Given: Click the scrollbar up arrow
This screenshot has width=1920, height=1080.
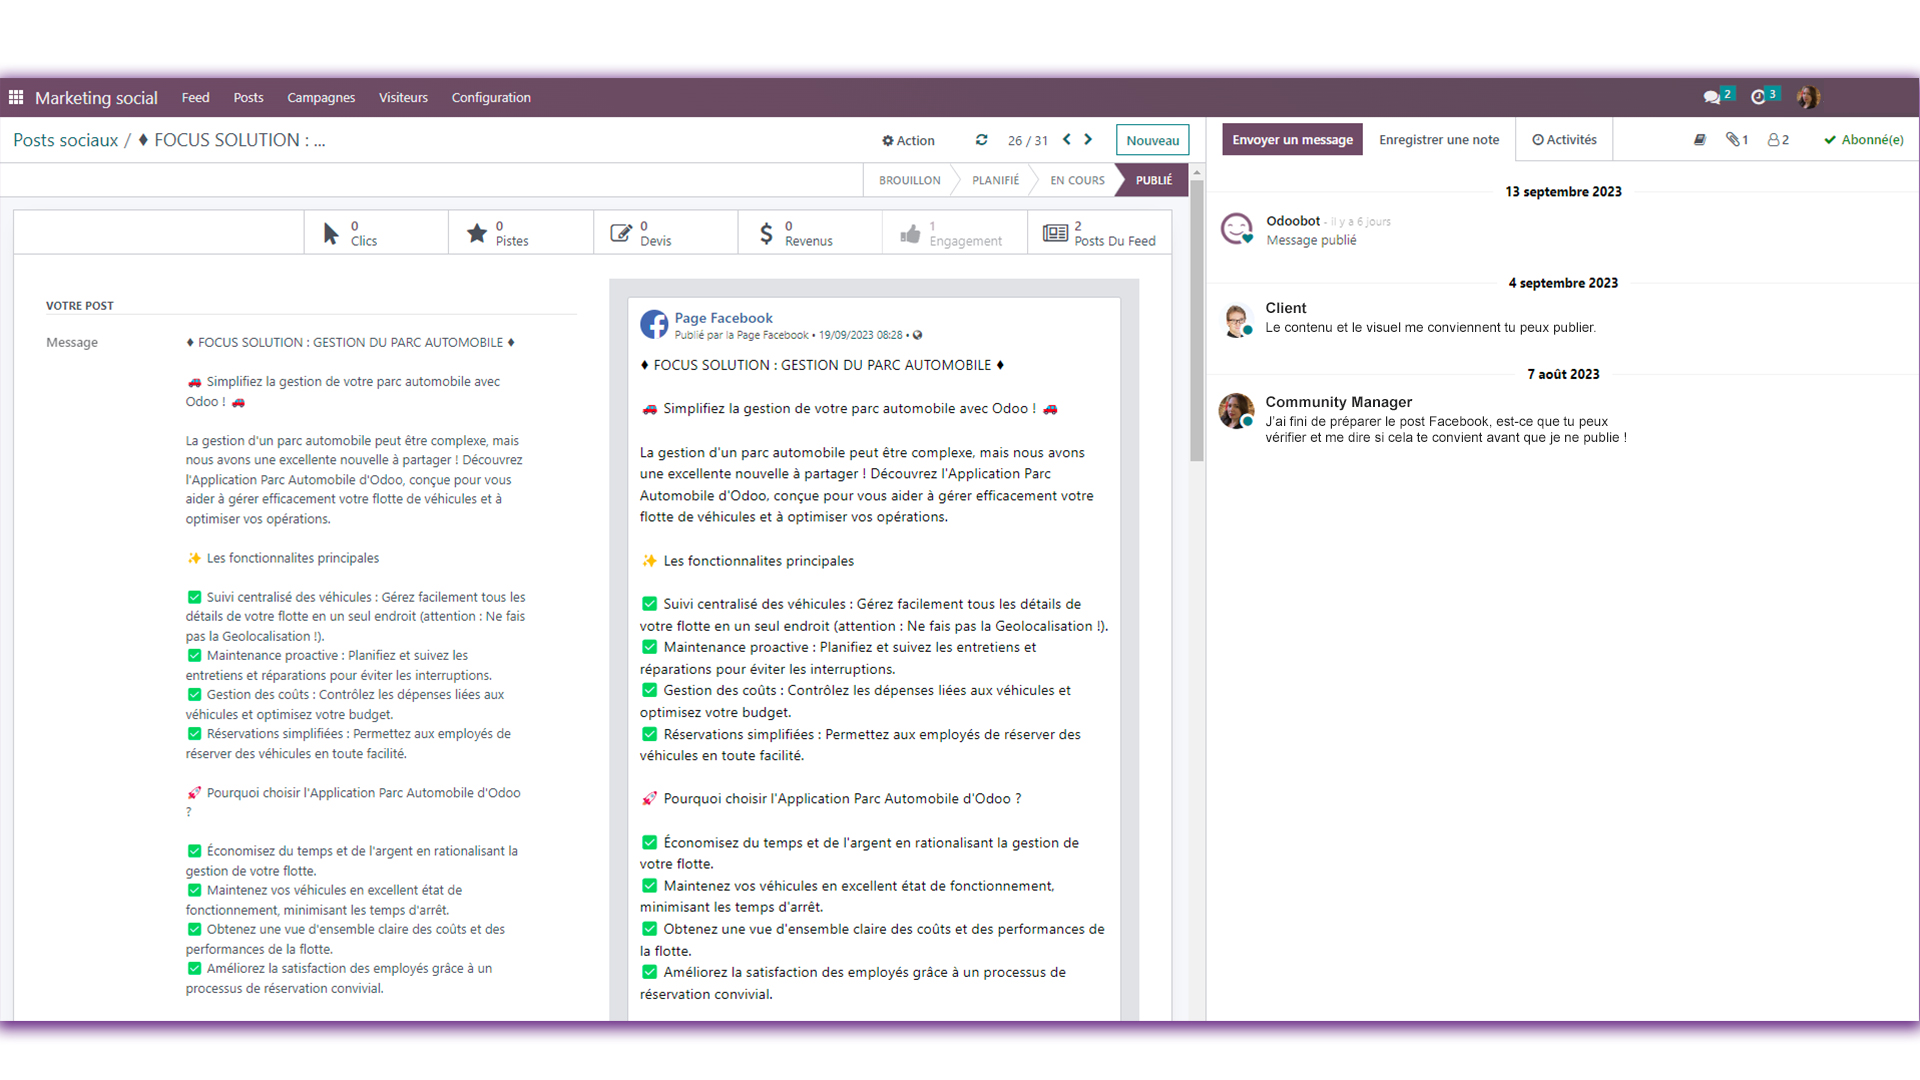Looking at the screenshot, I should click(x=1196, y=173).
